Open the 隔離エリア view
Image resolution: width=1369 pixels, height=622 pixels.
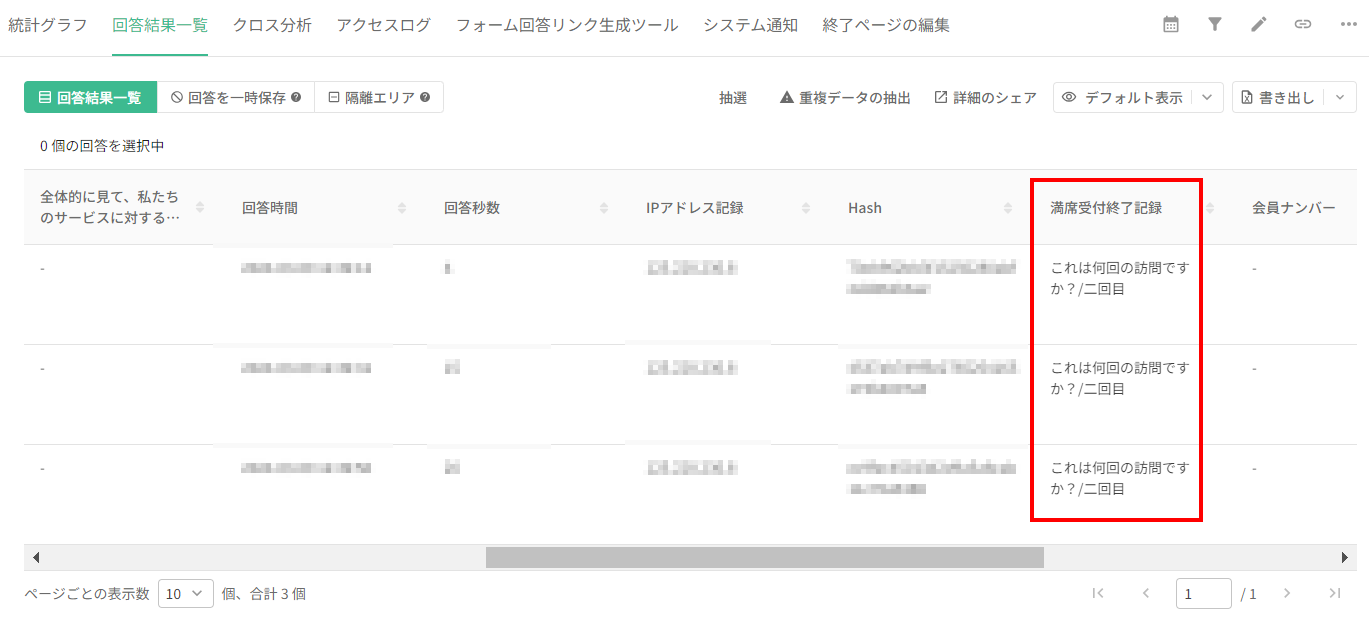379,98
